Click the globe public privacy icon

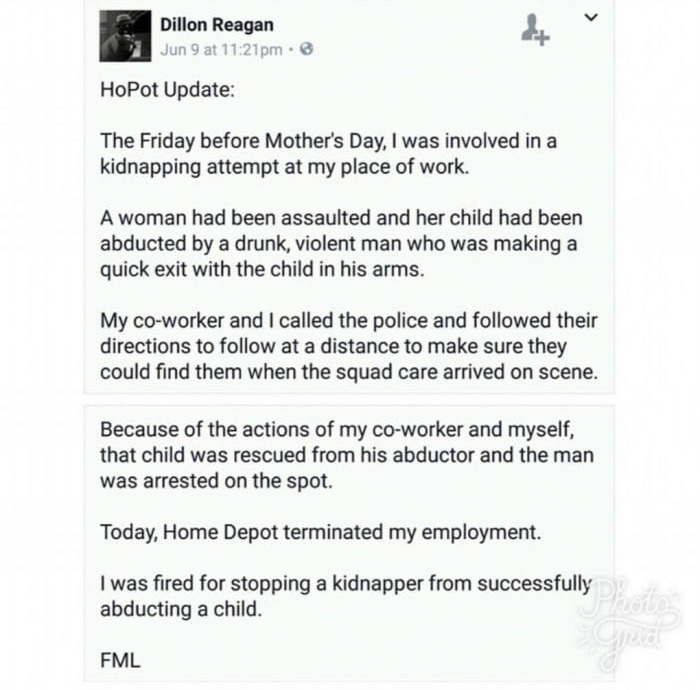tap(305, 50)
